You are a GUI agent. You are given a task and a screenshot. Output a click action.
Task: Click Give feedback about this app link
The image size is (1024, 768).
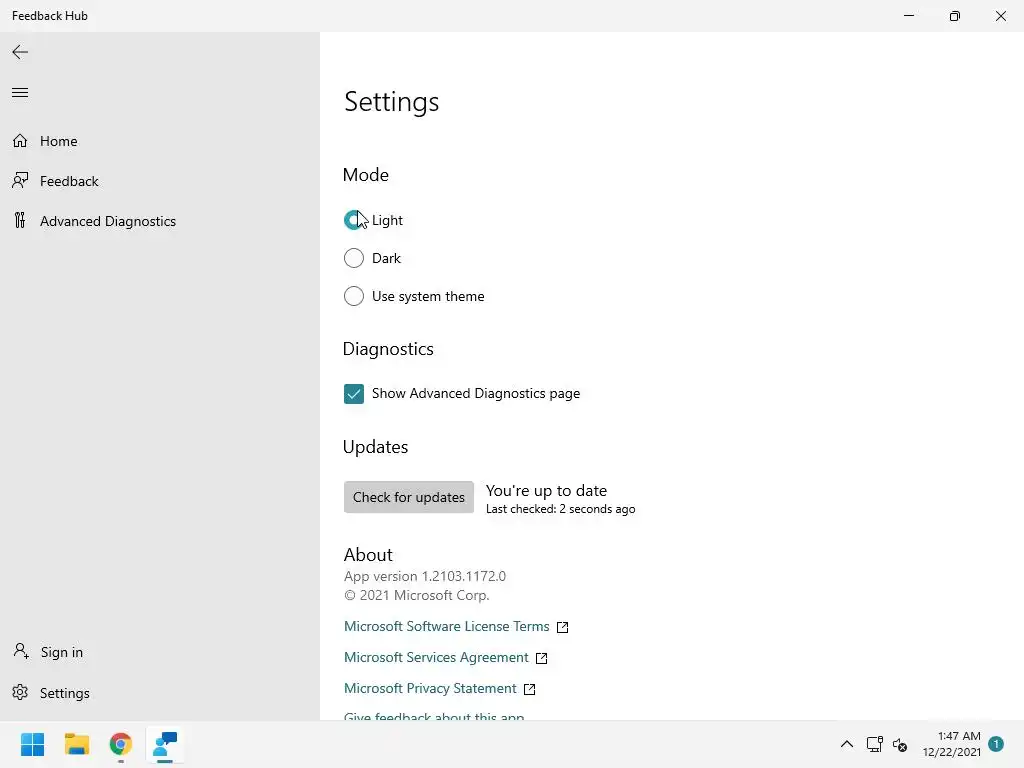[434, 716]
